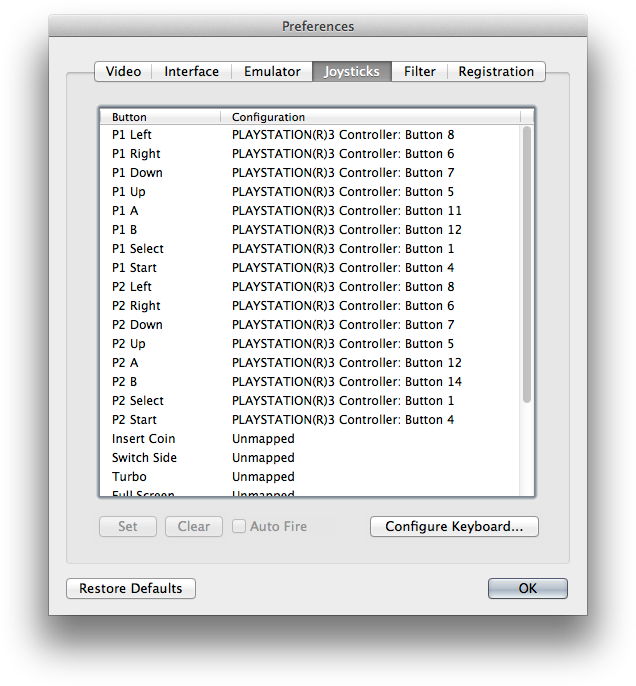
Task: Switch to the Registration tab
Action: pyautogui.click(x=496, y=71)
